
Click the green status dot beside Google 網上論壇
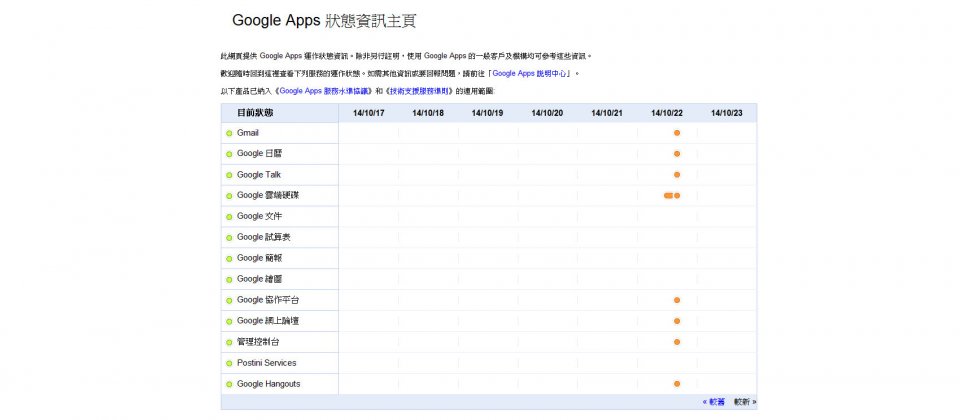(x=229, y=321)
